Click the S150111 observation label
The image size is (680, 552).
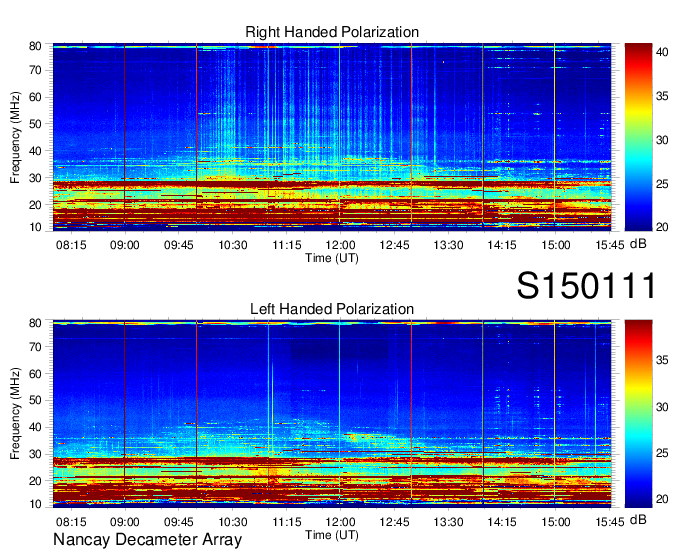586,286
